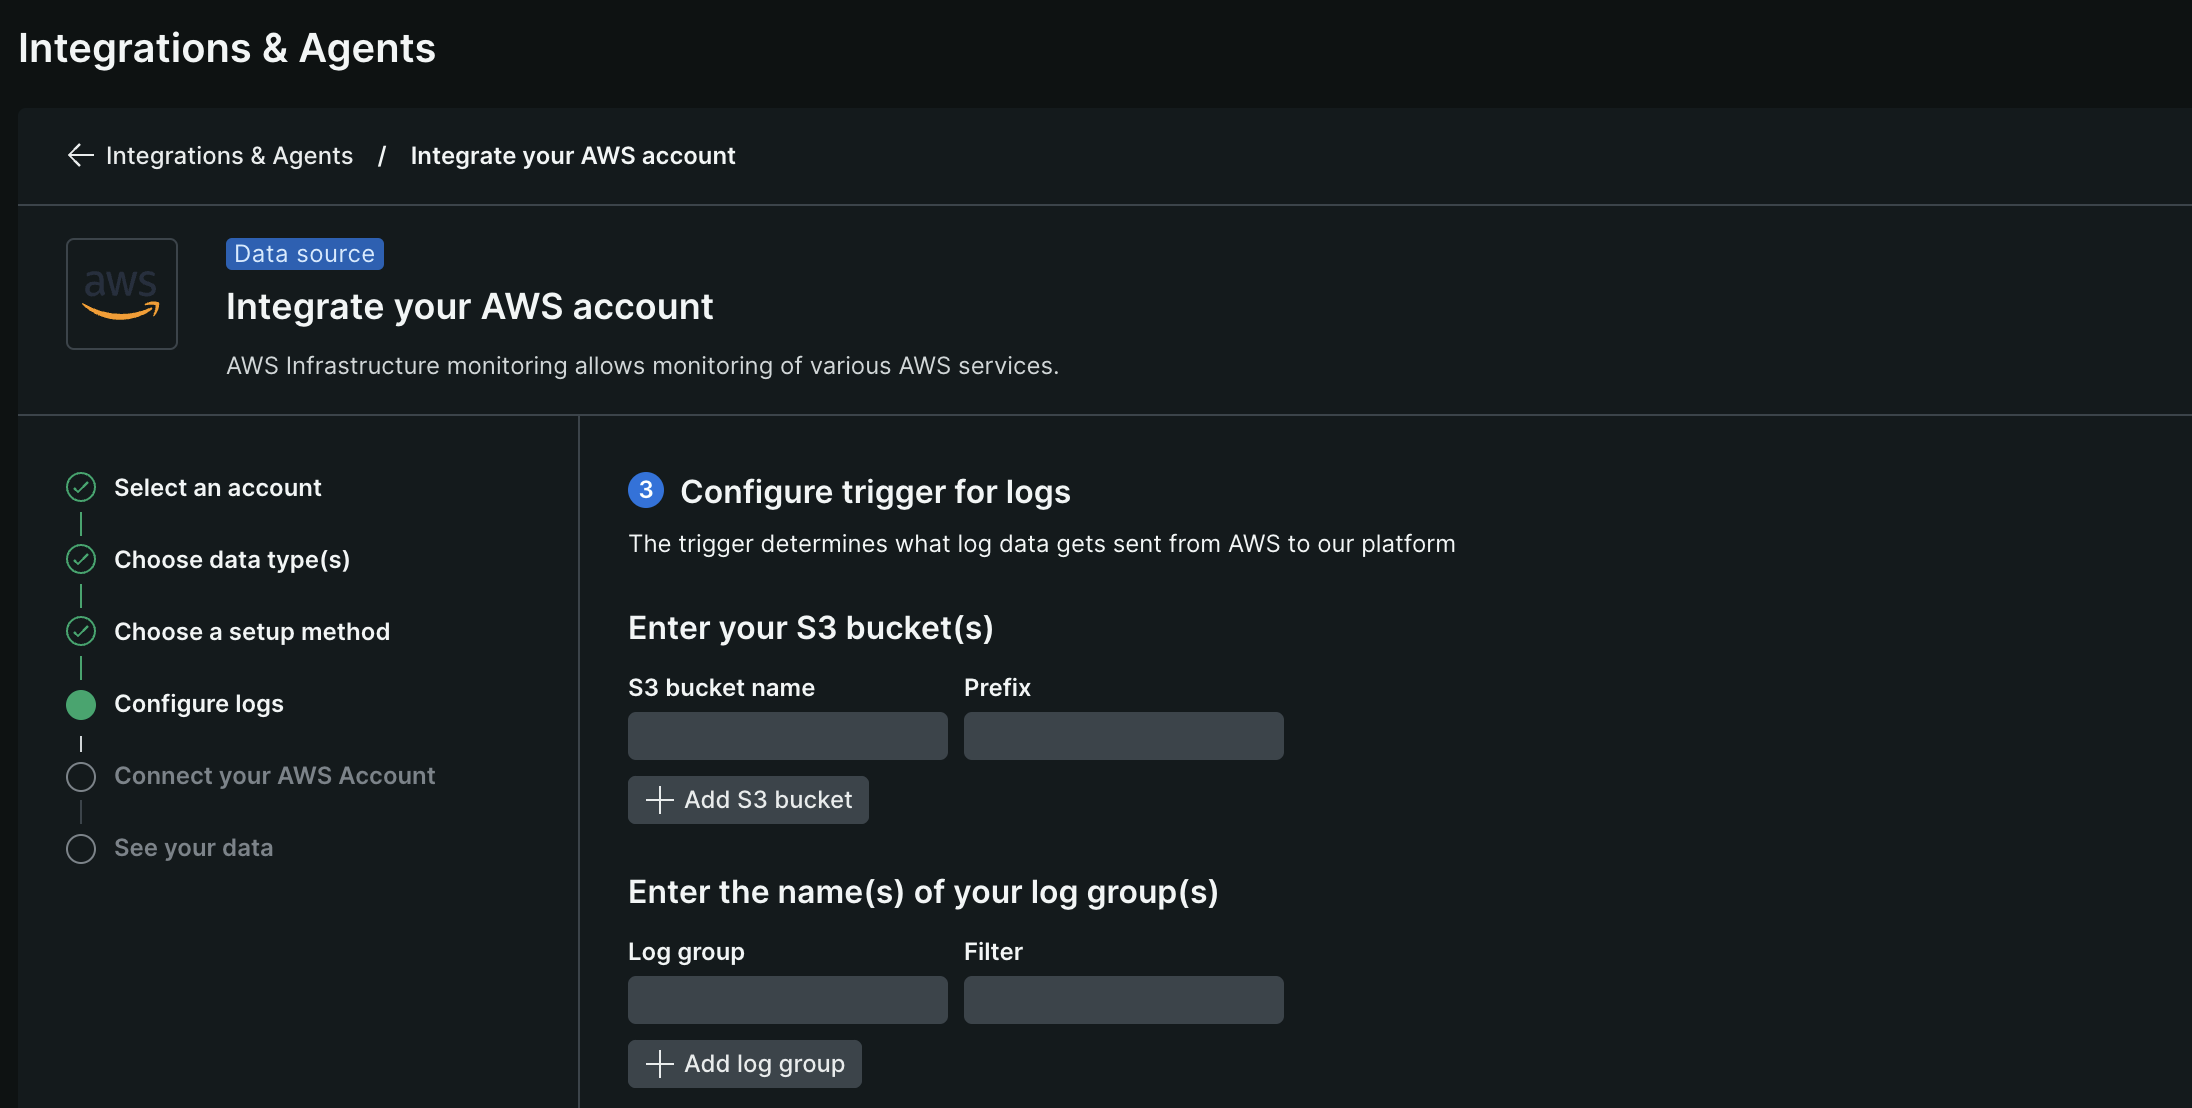Click the AWS logo thumbnail

tap(122, 294)
